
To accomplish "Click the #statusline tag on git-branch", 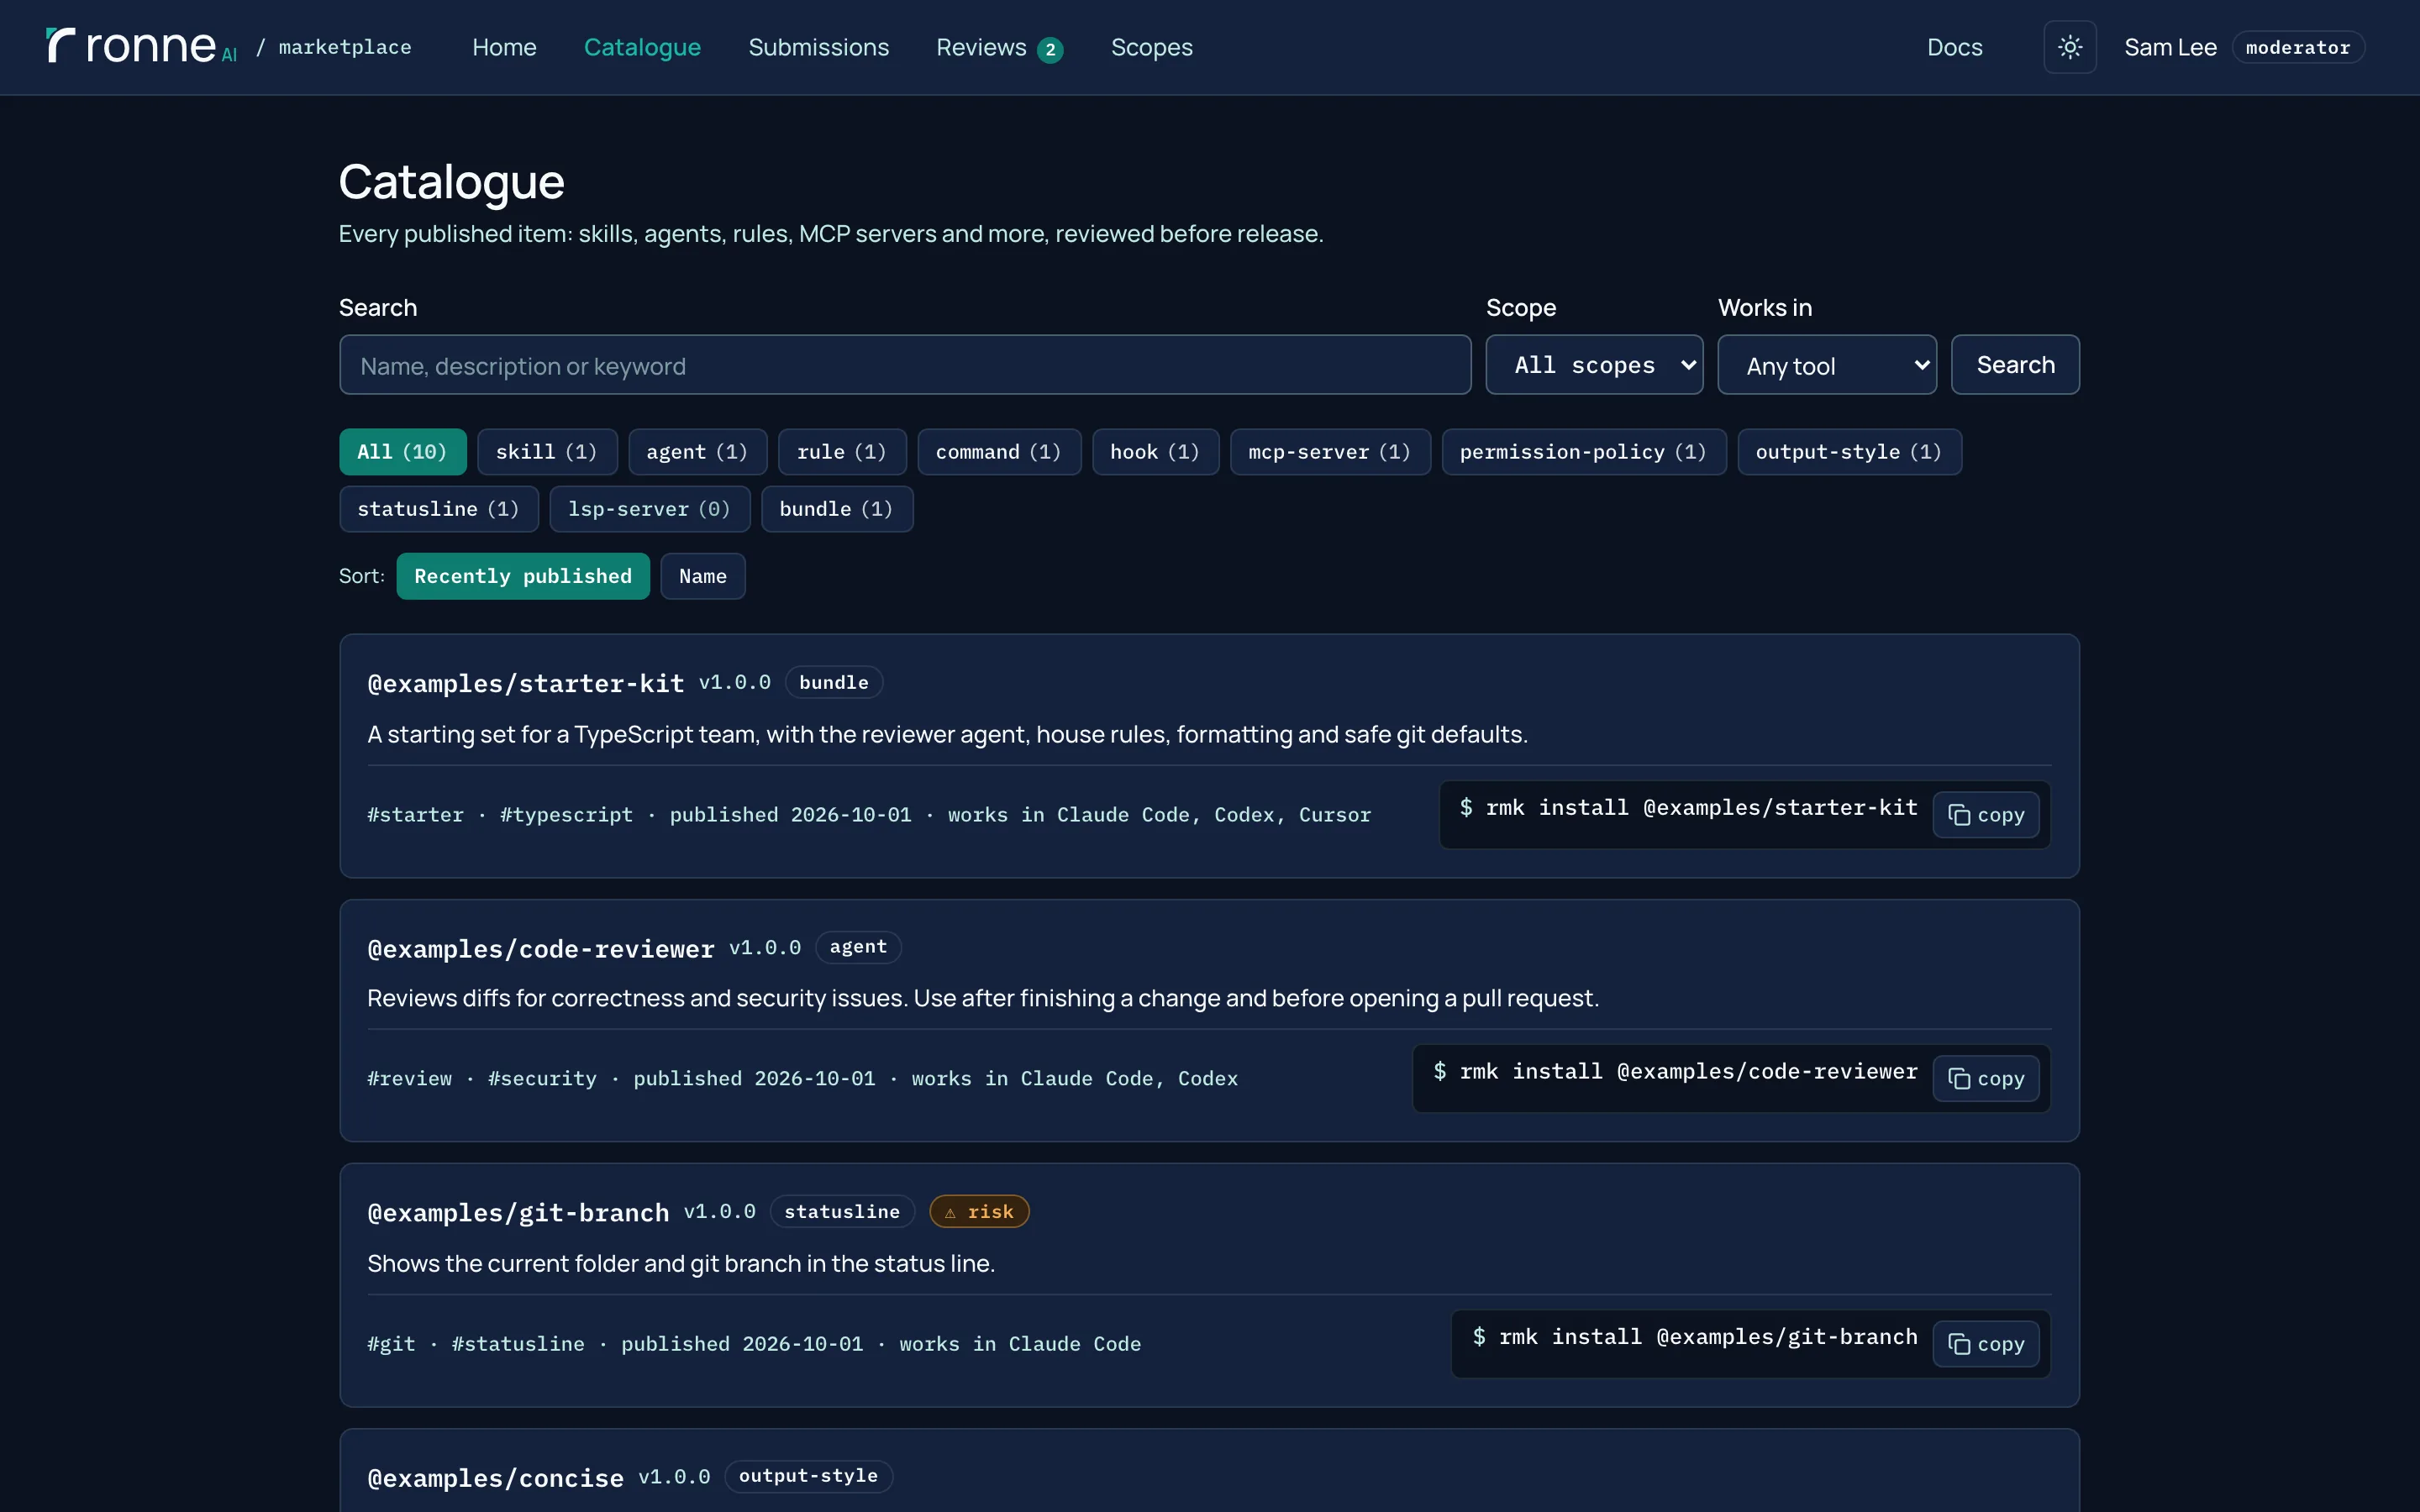I will click(518, 1344).
